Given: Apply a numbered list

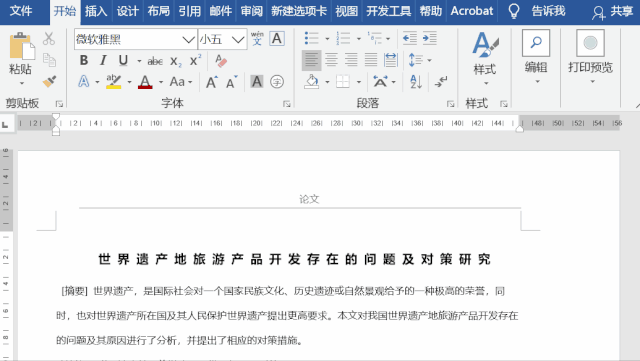Looking at the screenshot, I should click(343, 38).
